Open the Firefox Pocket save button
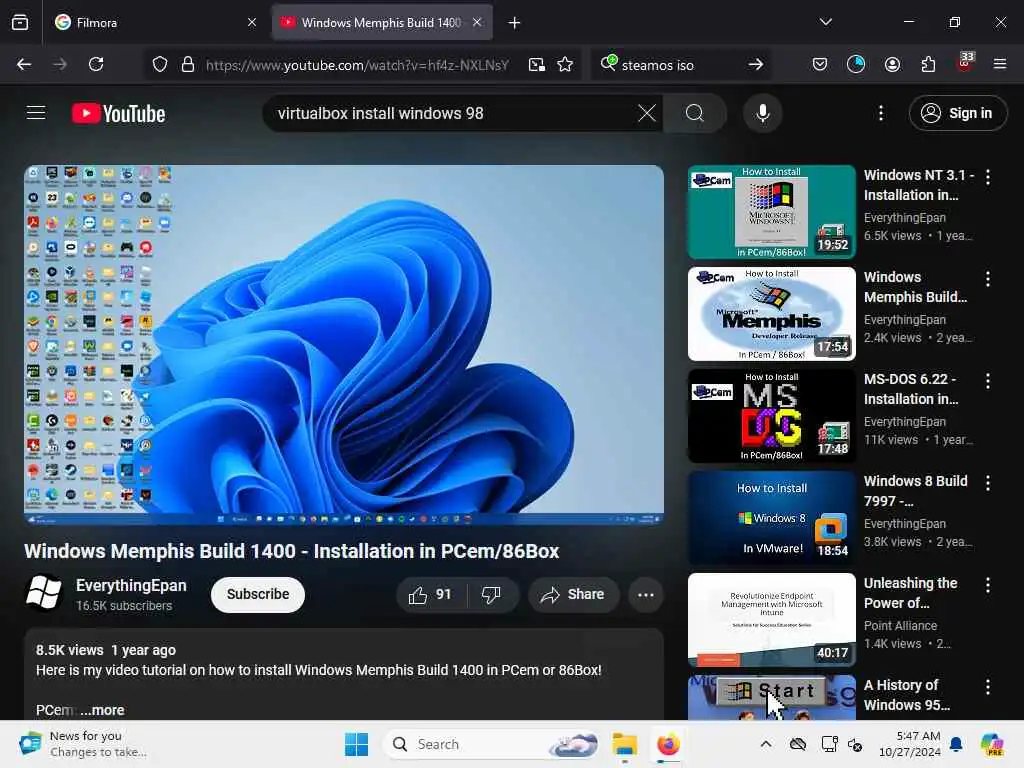The height and width of the screenshot is (768, 1024). click(x=820, y=64)
